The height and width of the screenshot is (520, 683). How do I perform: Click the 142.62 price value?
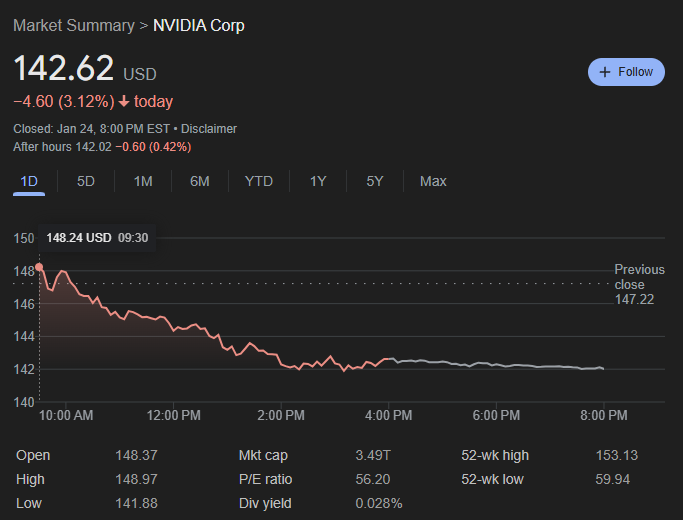64,68
